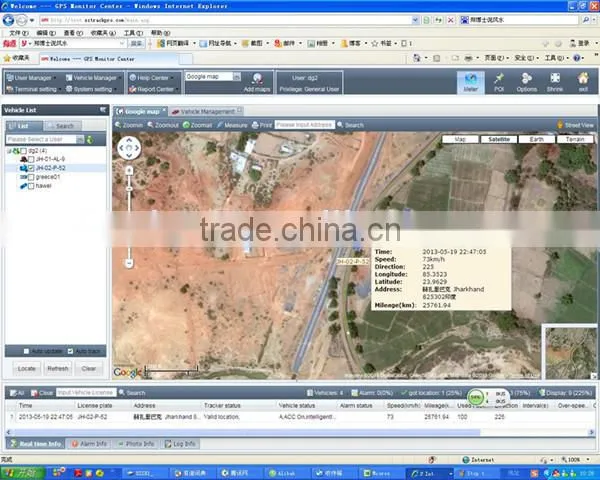
Task: Select the Measure tool
Action: (x=232, y=125)
